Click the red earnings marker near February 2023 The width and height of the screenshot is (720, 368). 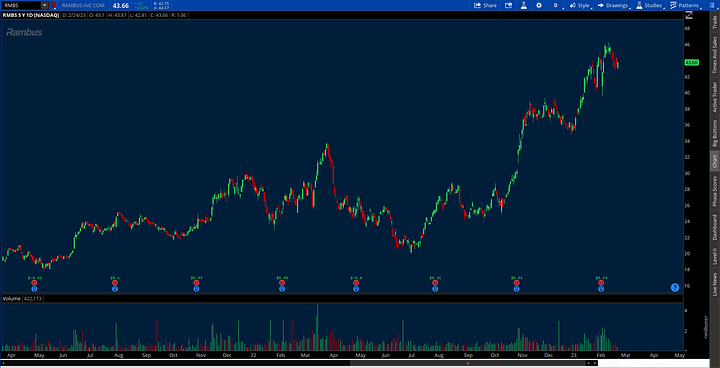601,283
